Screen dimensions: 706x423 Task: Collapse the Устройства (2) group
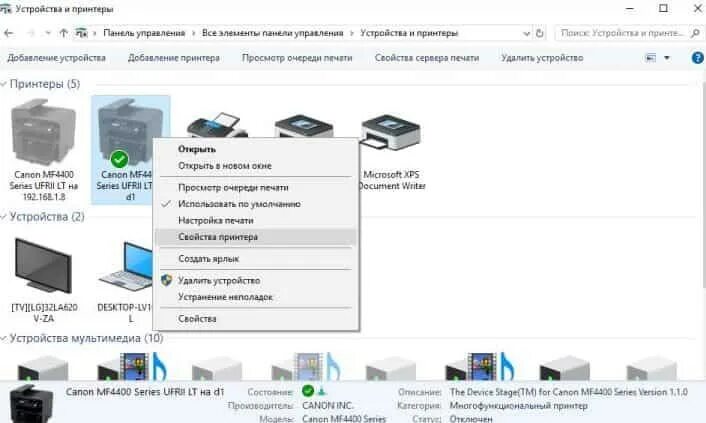[4, 217]
